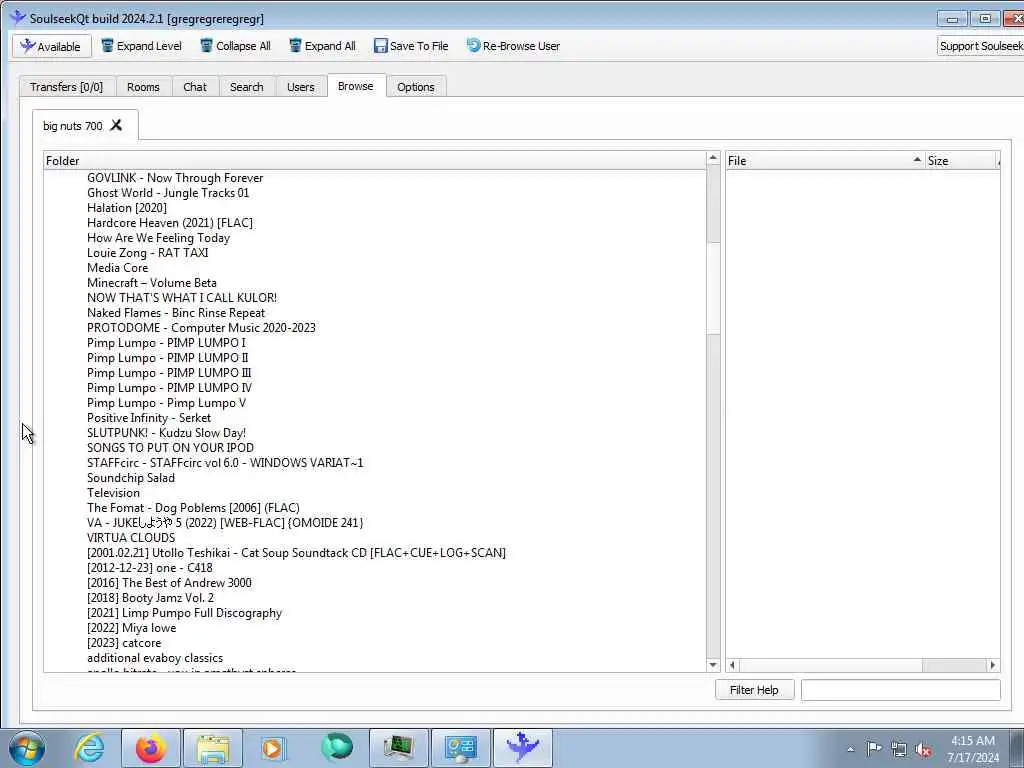Select STAFFcirc vol 6.0 WINDOWS VARIAT~1 folder

click(225, 463)
